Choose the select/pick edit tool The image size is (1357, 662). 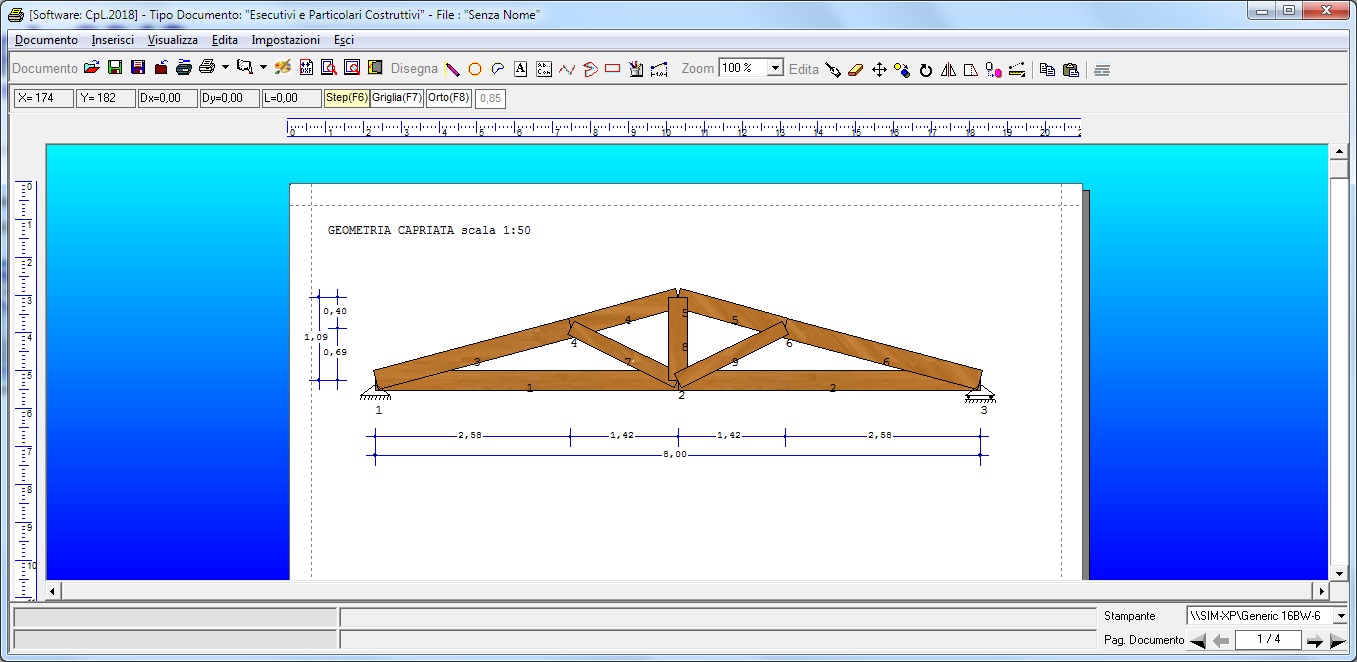[833, 70]
